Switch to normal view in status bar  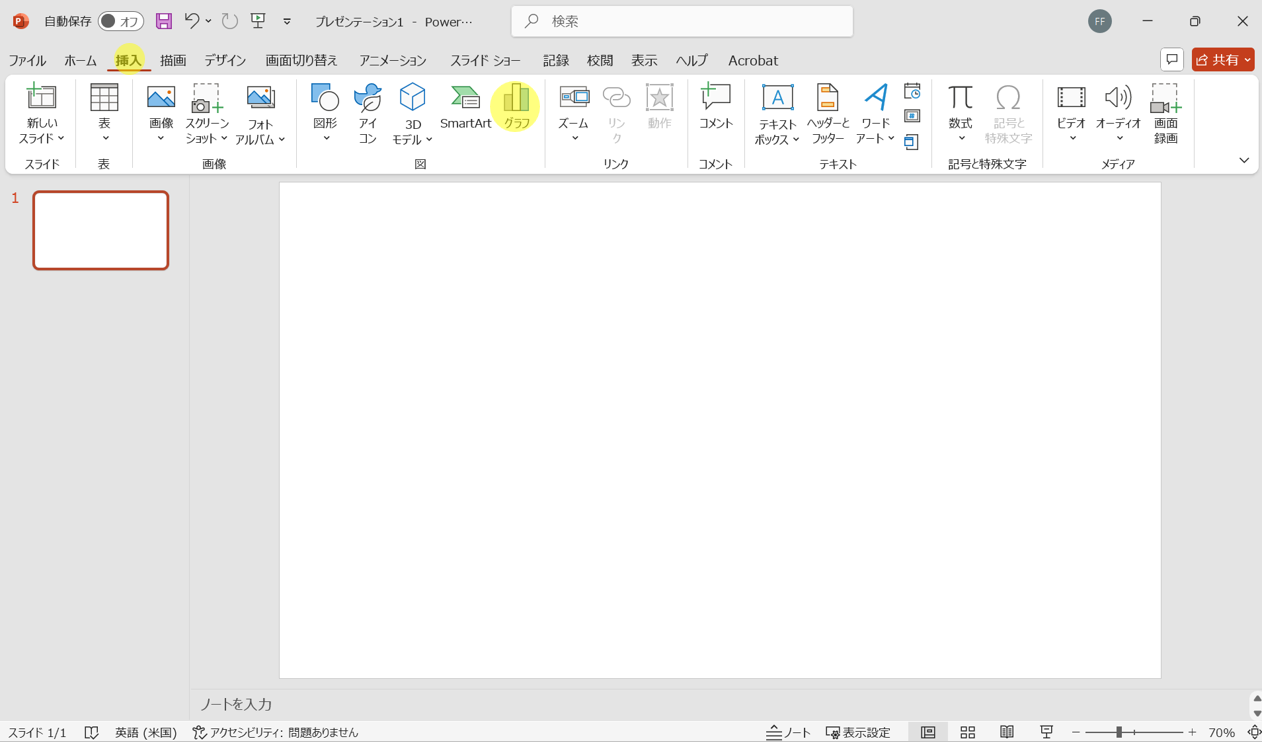(928, 732)
